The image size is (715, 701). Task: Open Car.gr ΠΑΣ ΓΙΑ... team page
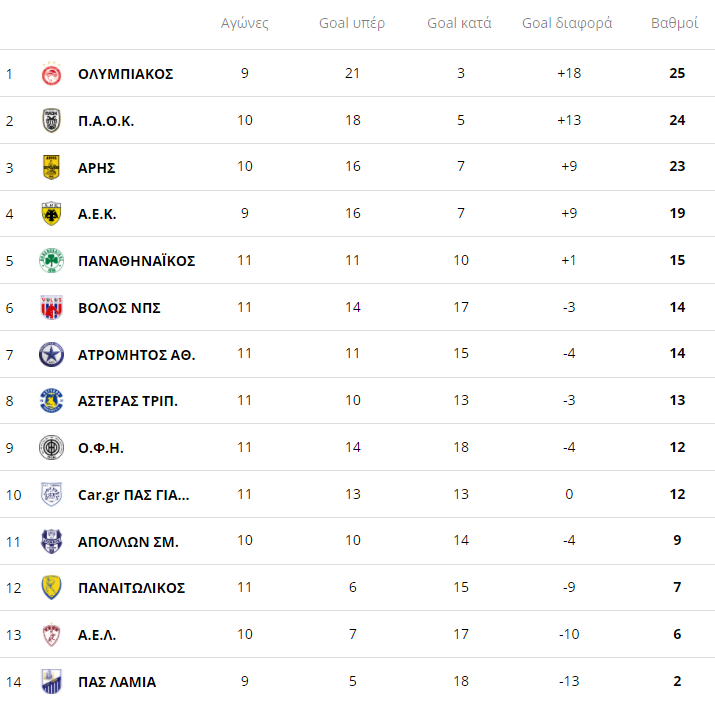coord(133,495)
